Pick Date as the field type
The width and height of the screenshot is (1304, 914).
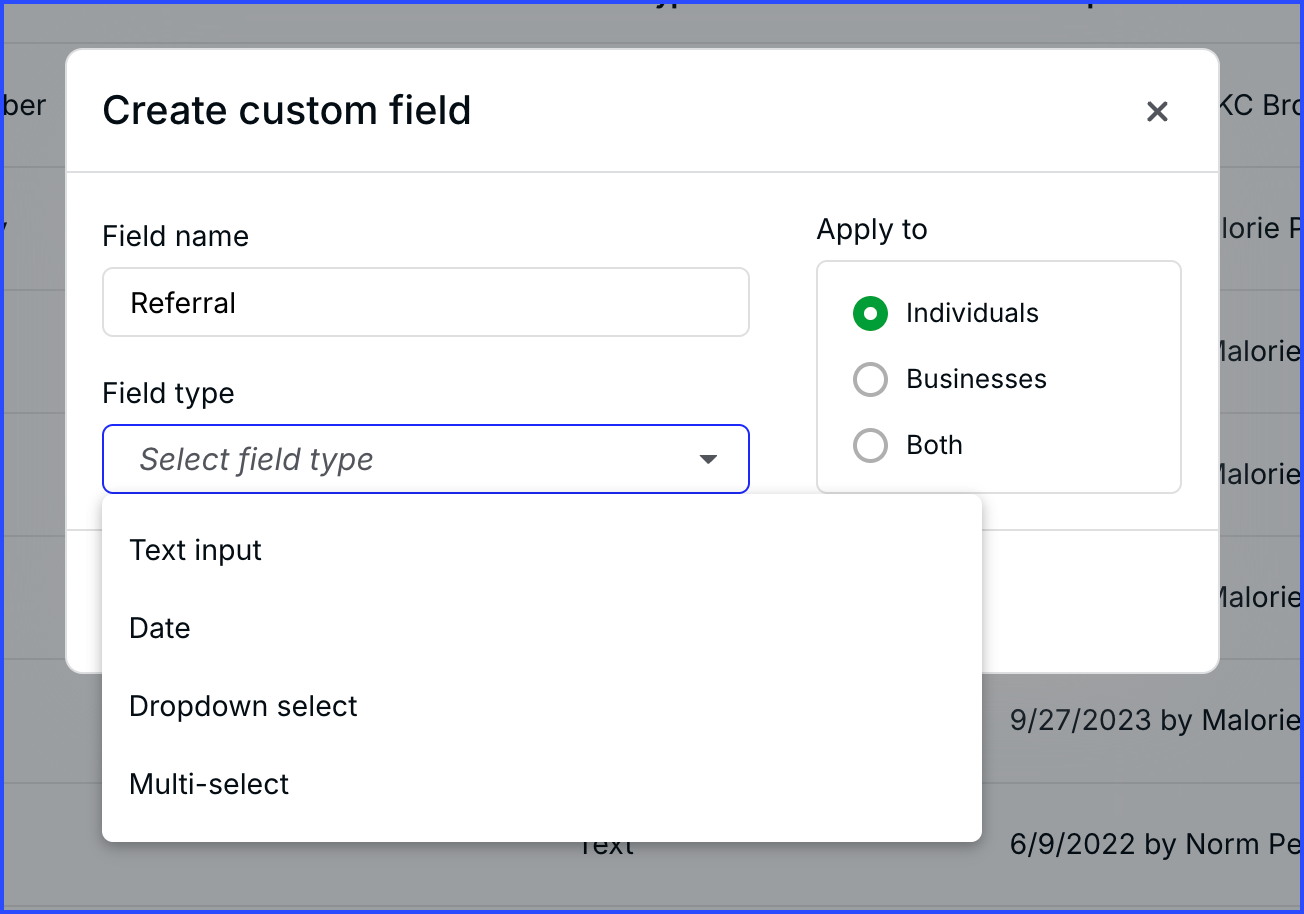tap(160, 628)
